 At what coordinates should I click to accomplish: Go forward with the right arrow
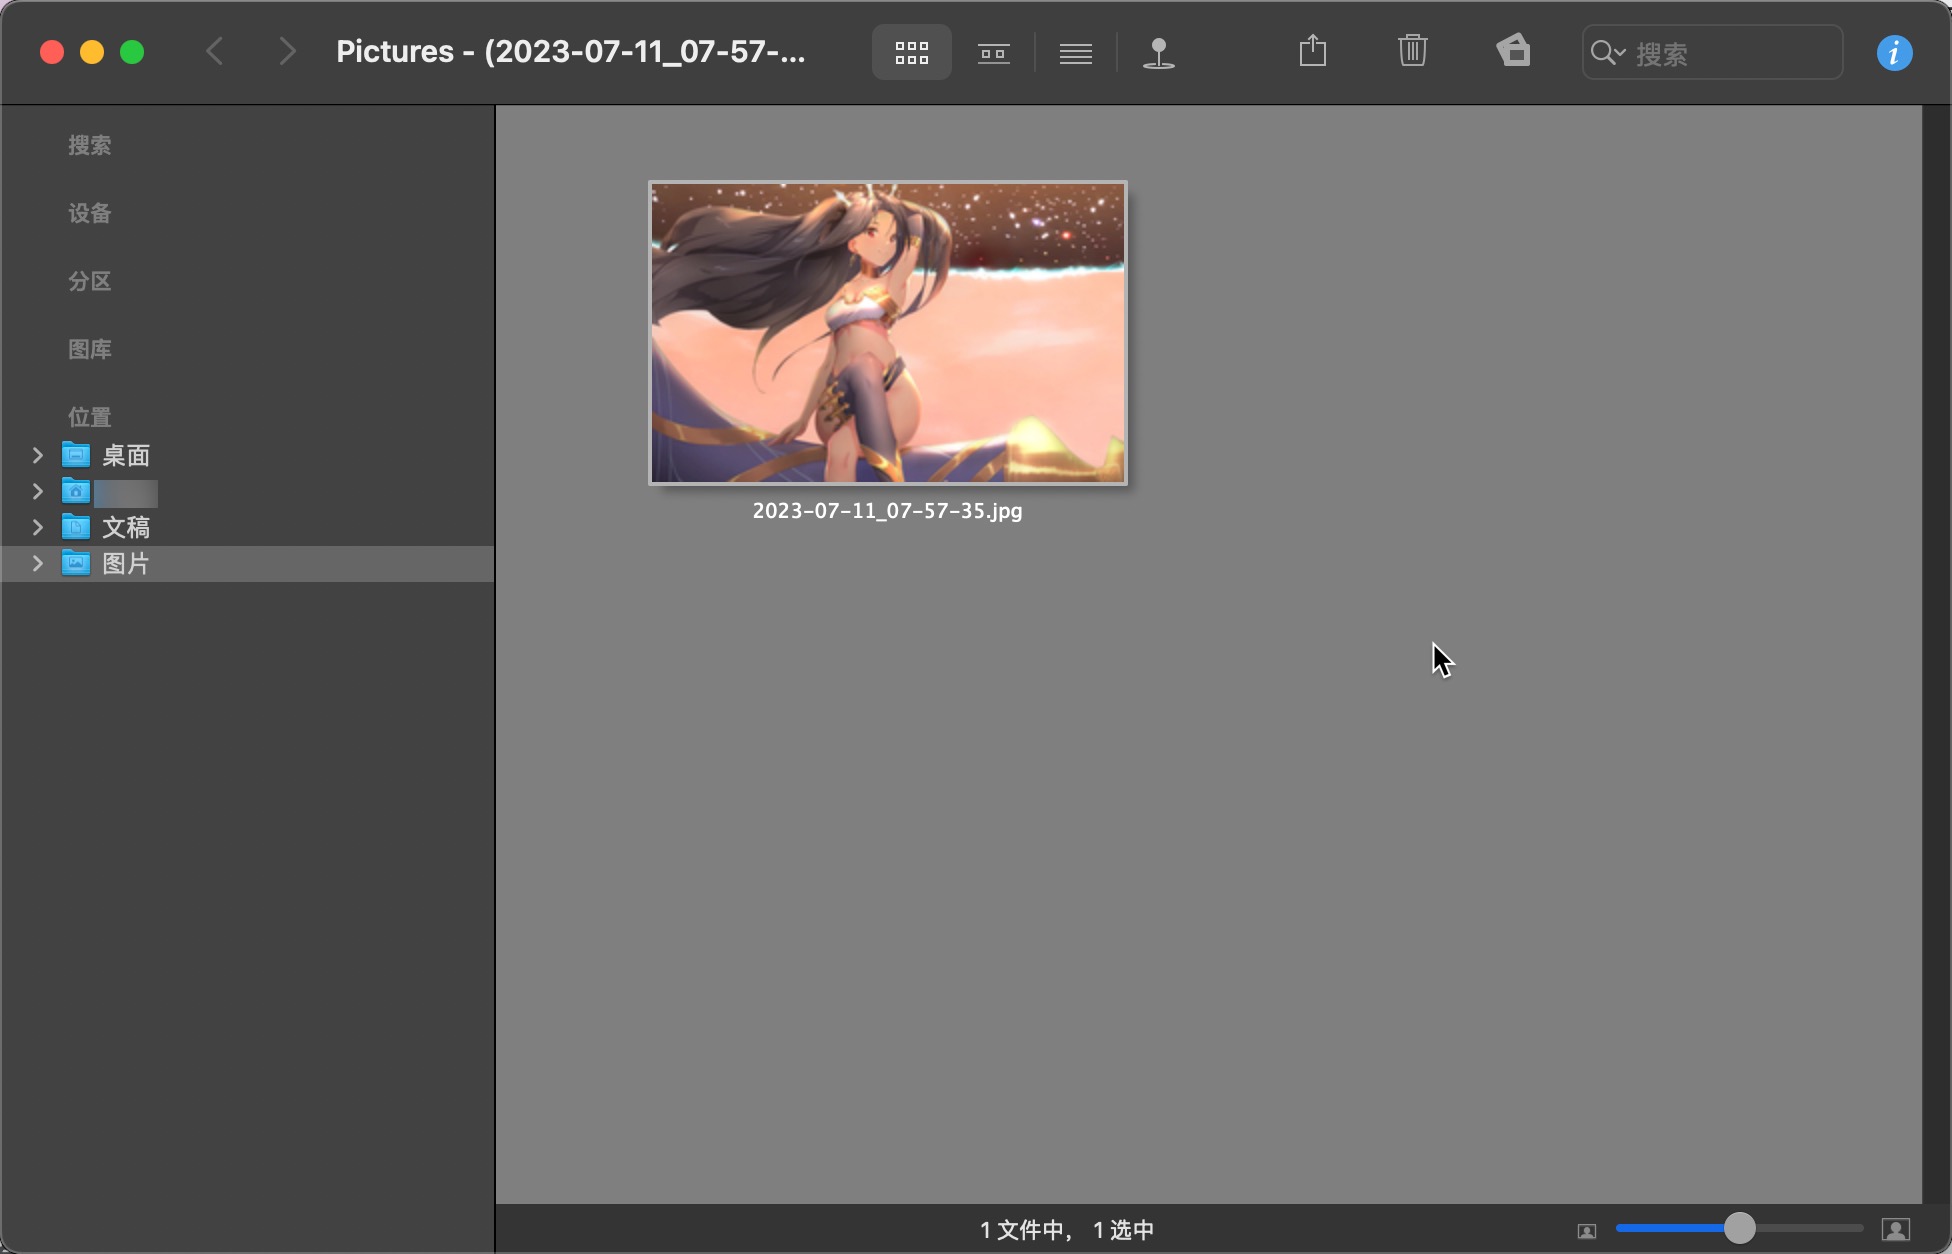coord(287,51)
